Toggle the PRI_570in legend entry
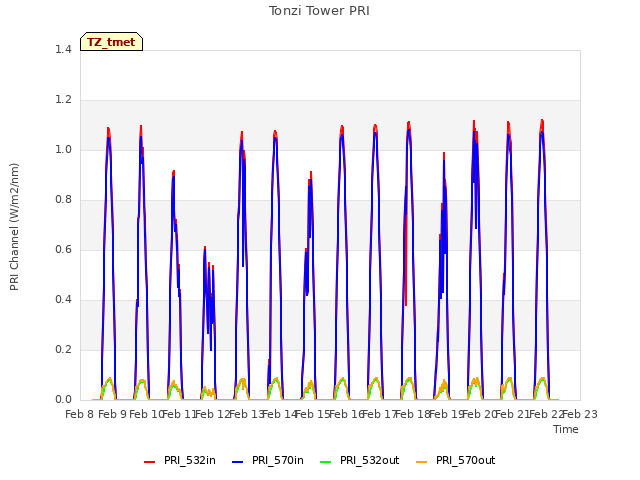Viewport: 640px width, 480px height. coord(268,461)
